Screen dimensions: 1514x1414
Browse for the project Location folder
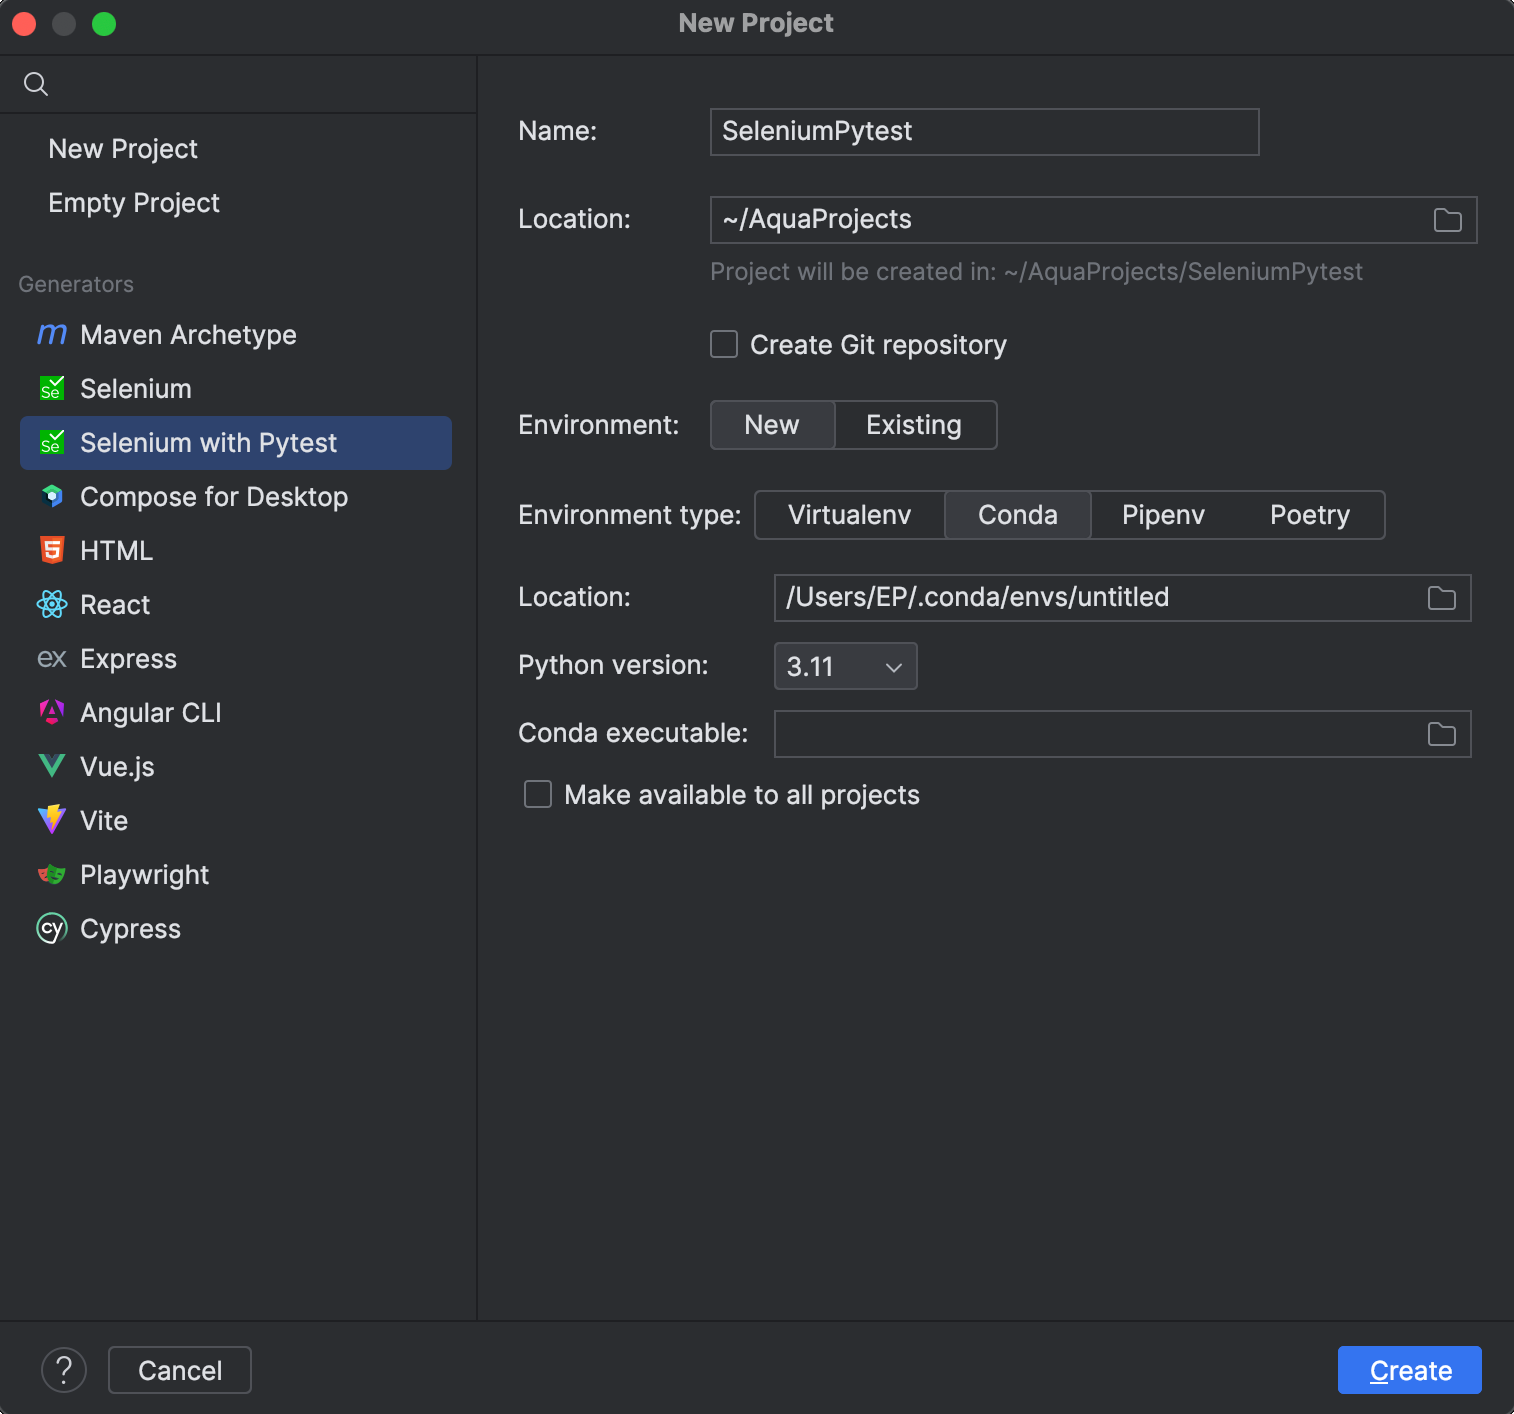point(1446,220)
